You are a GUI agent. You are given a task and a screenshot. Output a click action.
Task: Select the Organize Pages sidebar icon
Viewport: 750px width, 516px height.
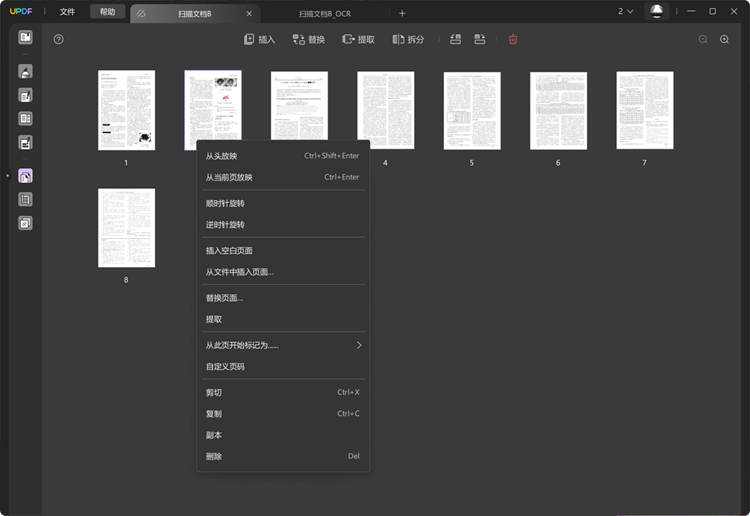pos(25,176)
